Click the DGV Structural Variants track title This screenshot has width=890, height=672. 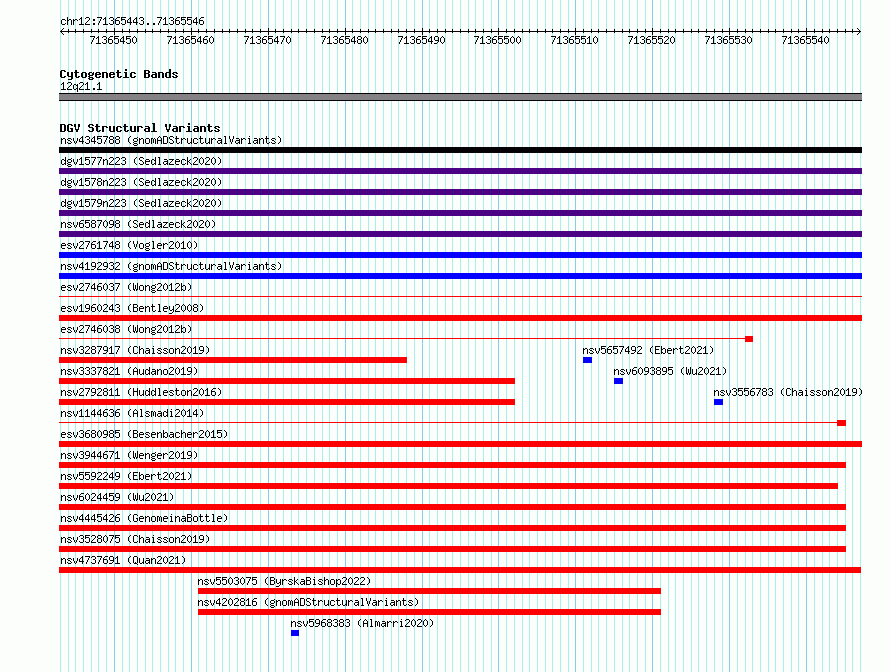coord(140,128)
